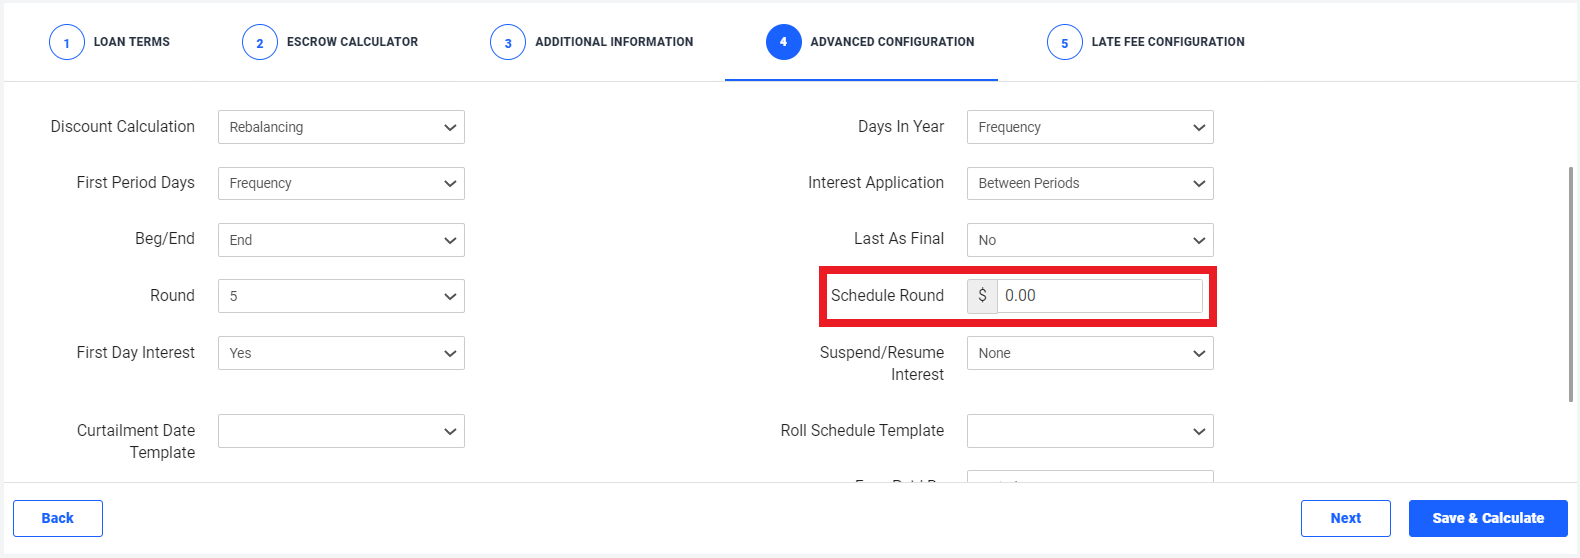Open the Escrow Calculator step
Image resolution: width=1580 pixels, height=558 pixels.
pyautogui.click(x=330, y=42)
